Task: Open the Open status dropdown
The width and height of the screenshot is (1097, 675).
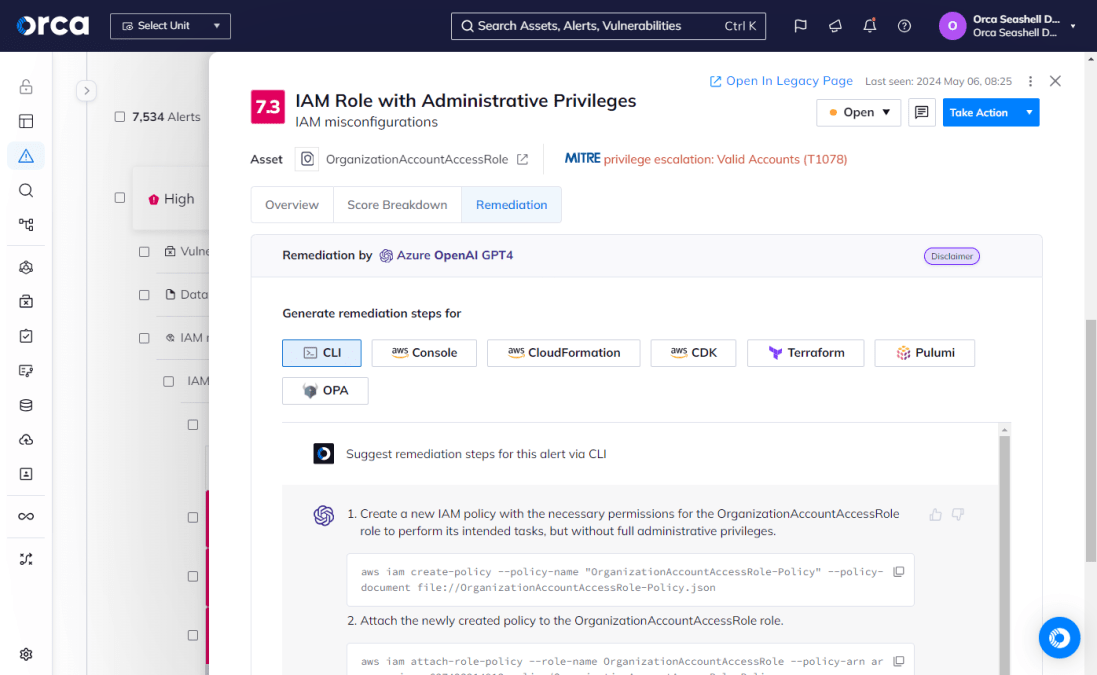Action: click(x=858, y=113)
